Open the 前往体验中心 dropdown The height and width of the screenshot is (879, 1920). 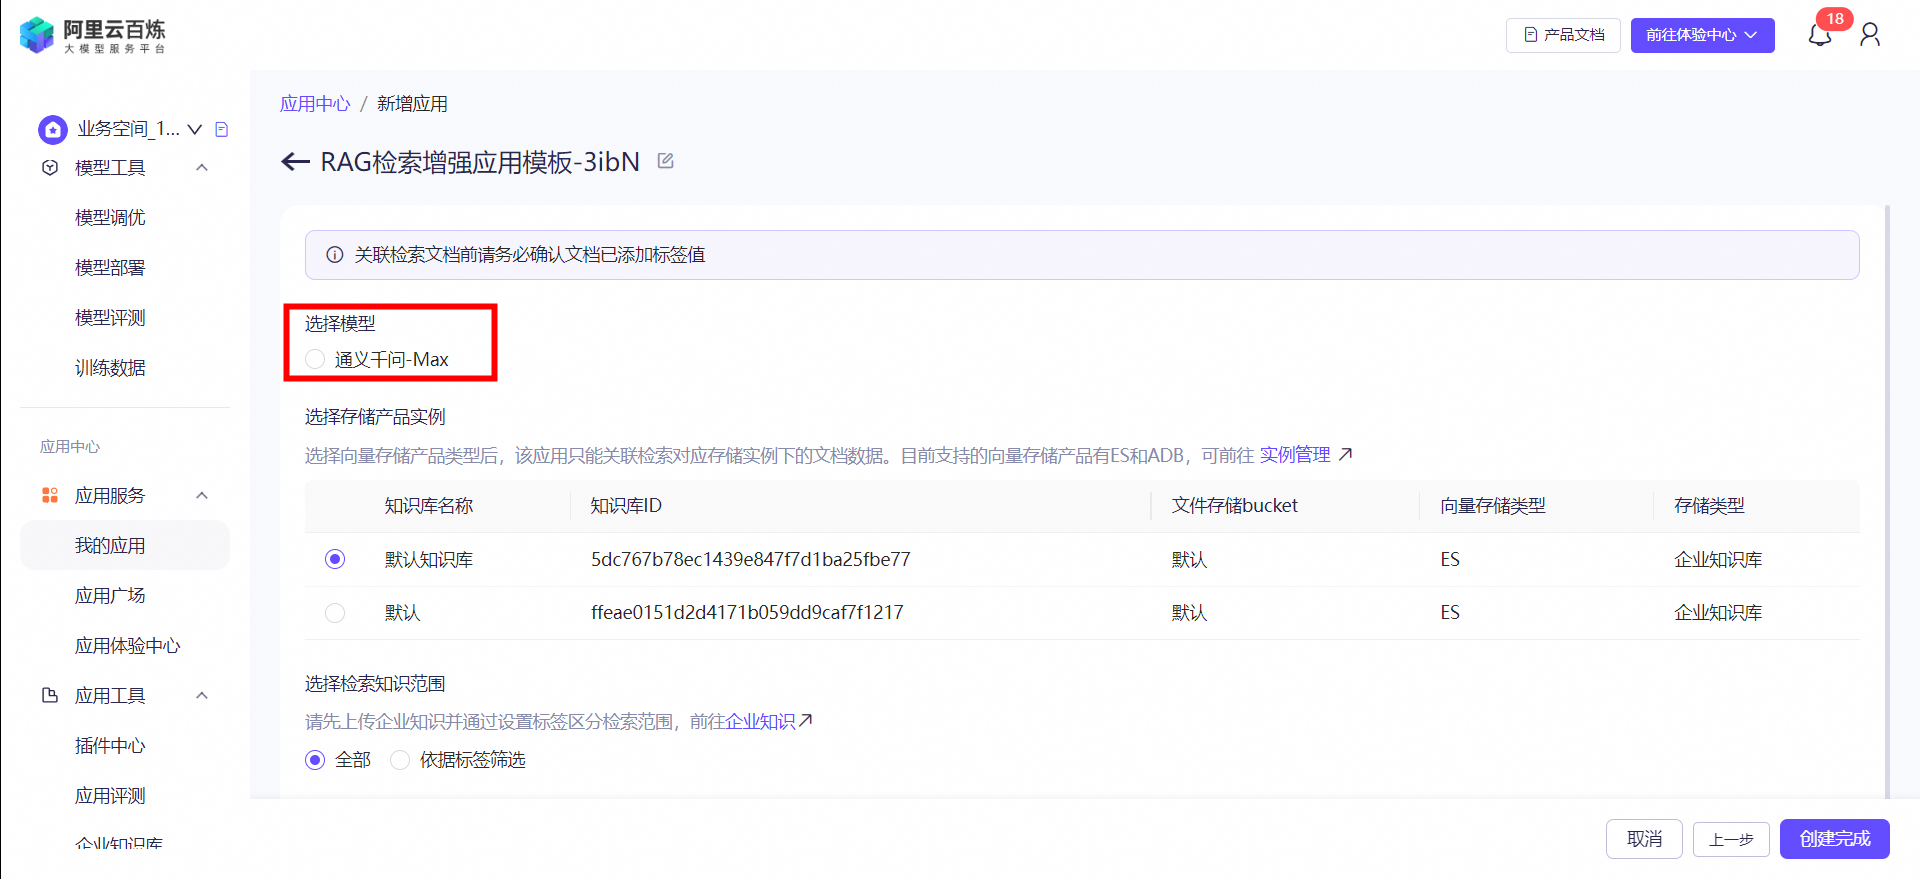coord(1702,35)
